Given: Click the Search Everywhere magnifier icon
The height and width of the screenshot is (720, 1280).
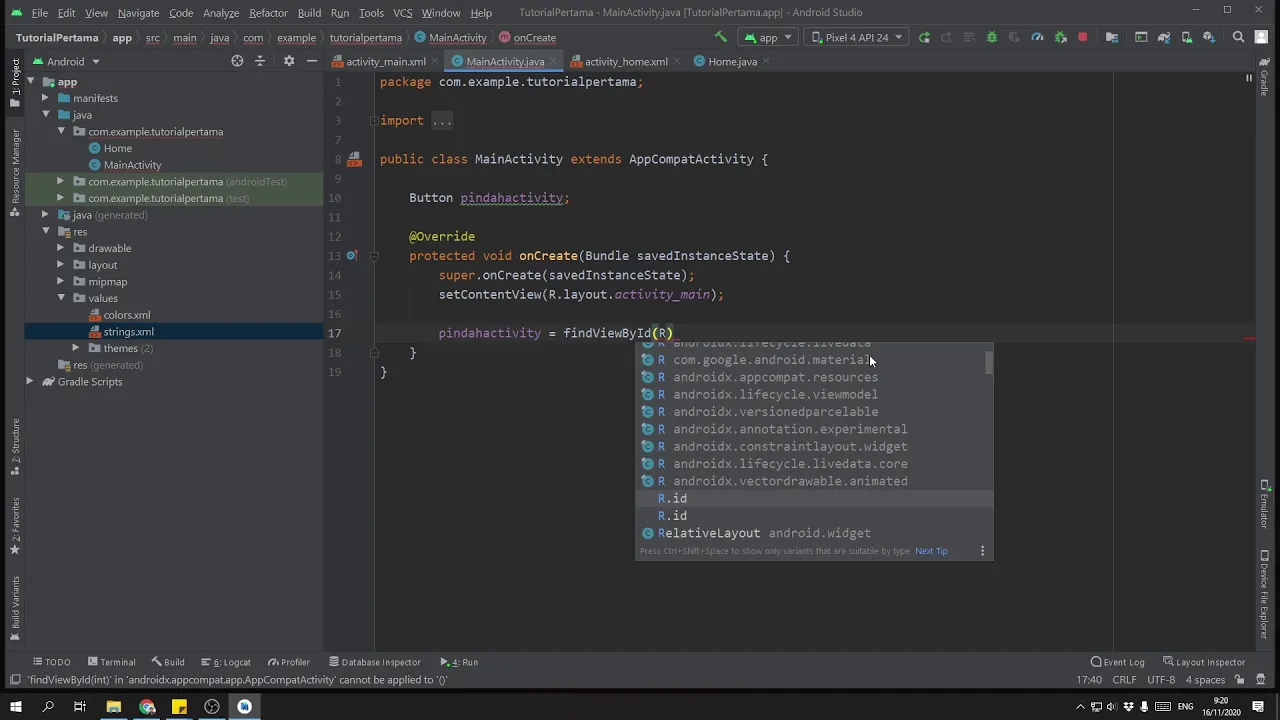Looking at the screenshot, I should click(1238, 37).
